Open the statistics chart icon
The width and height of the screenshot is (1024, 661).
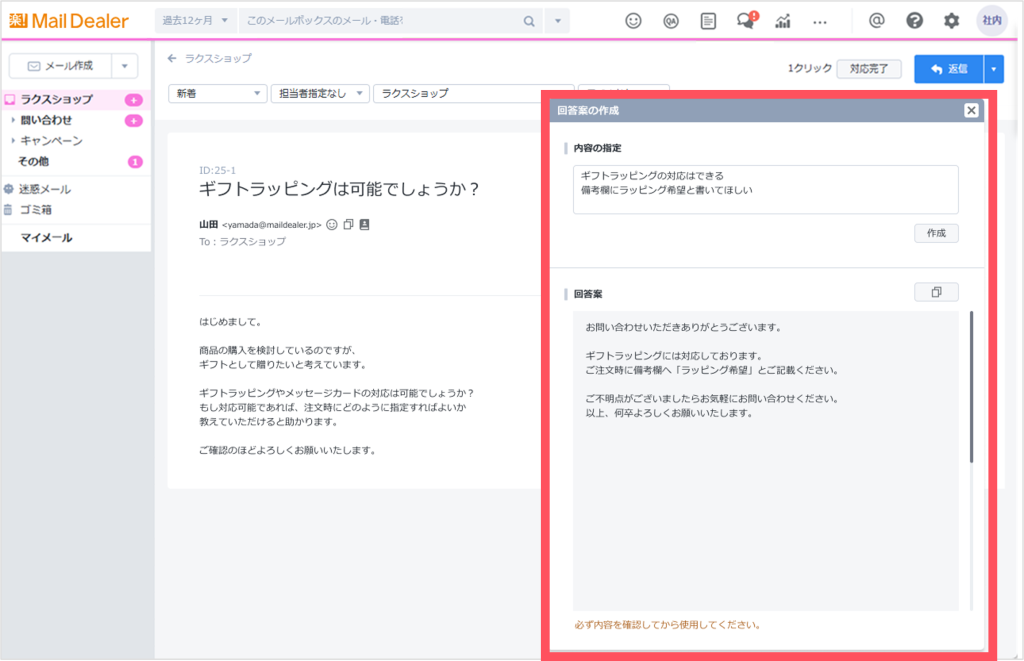point(783,21)
